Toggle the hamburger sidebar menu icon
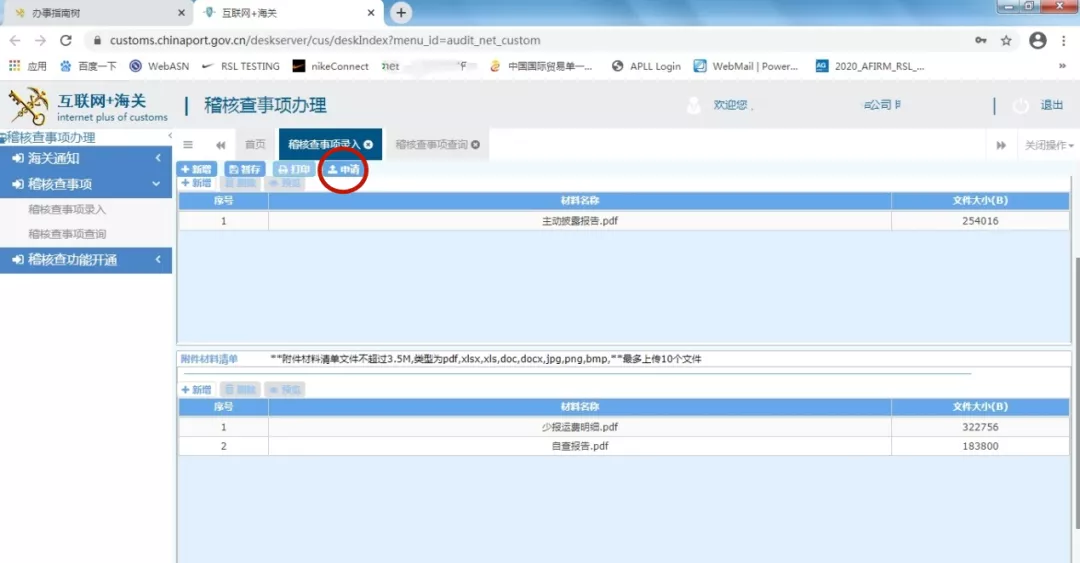 (187, 145)
